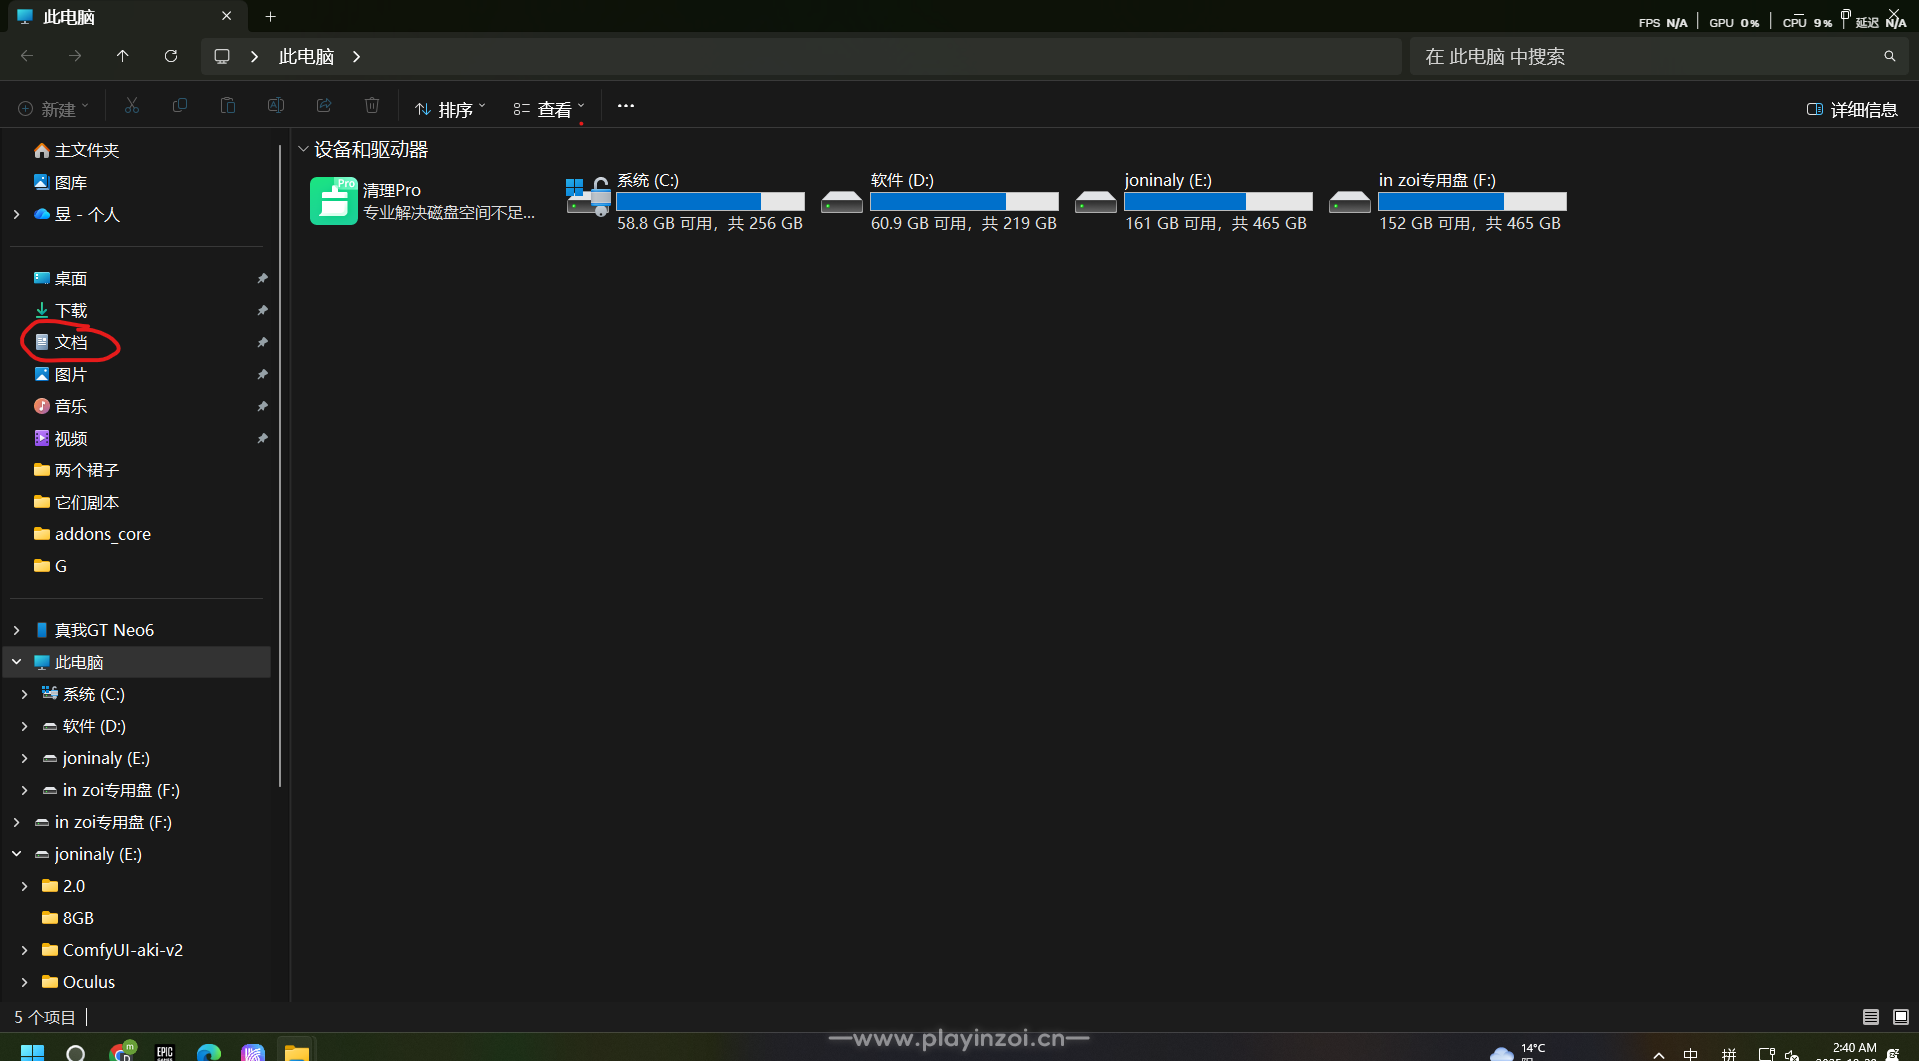1919x1061 pixels.
Task: Switch to large thumbnails view icon
Action: (1901, 1017)
